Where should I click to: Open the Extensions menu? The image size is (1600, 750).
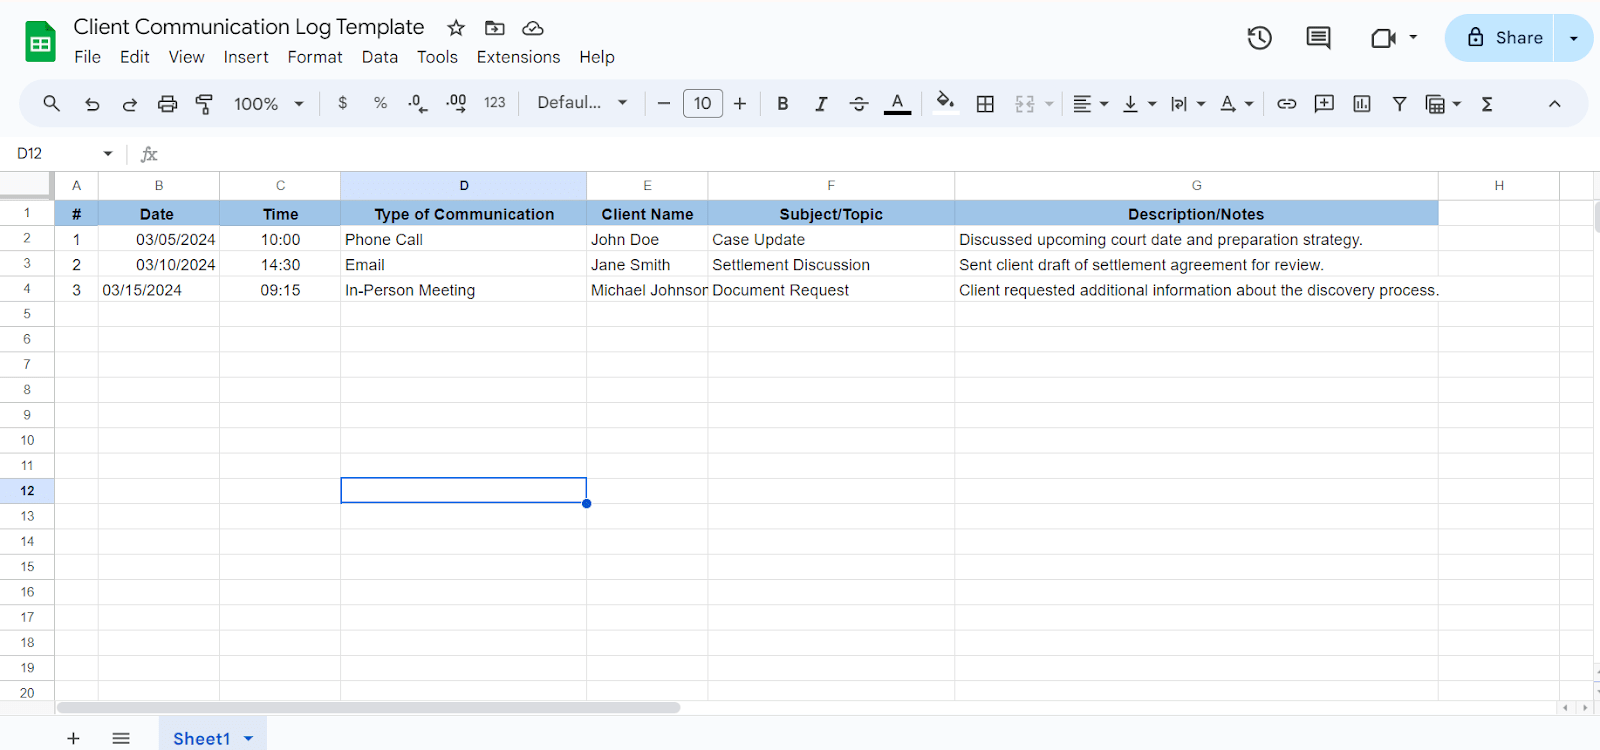518,57
